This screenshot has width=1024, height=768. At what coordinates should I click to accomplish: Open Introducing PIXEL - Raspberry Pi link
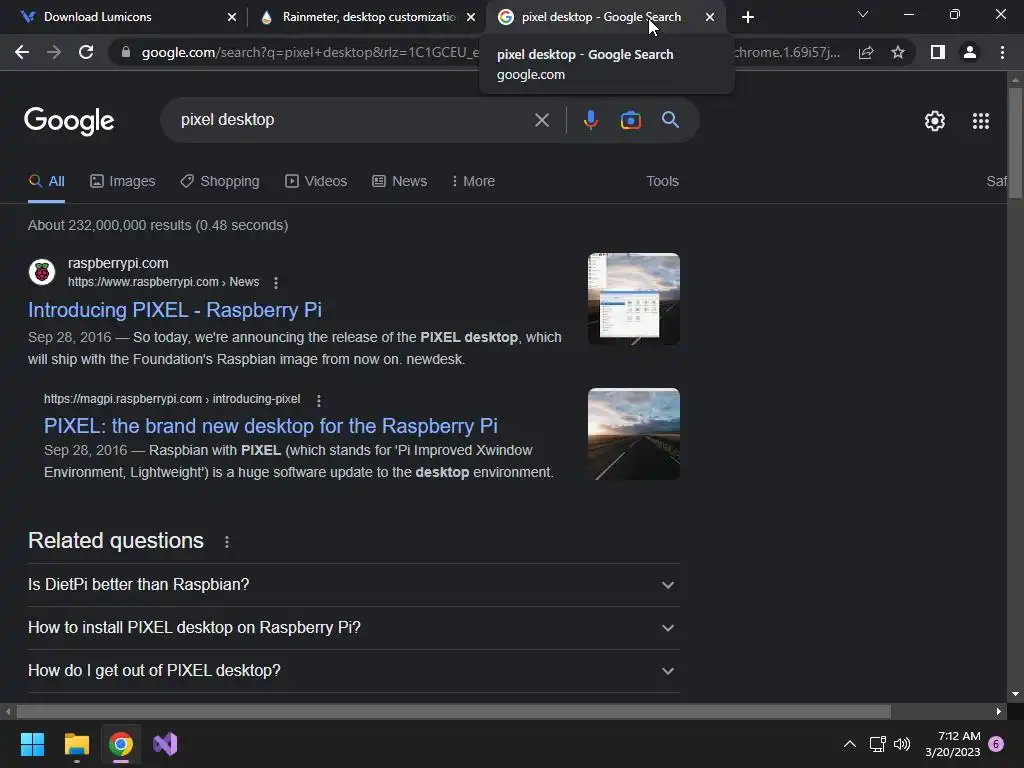click(175, 310)
